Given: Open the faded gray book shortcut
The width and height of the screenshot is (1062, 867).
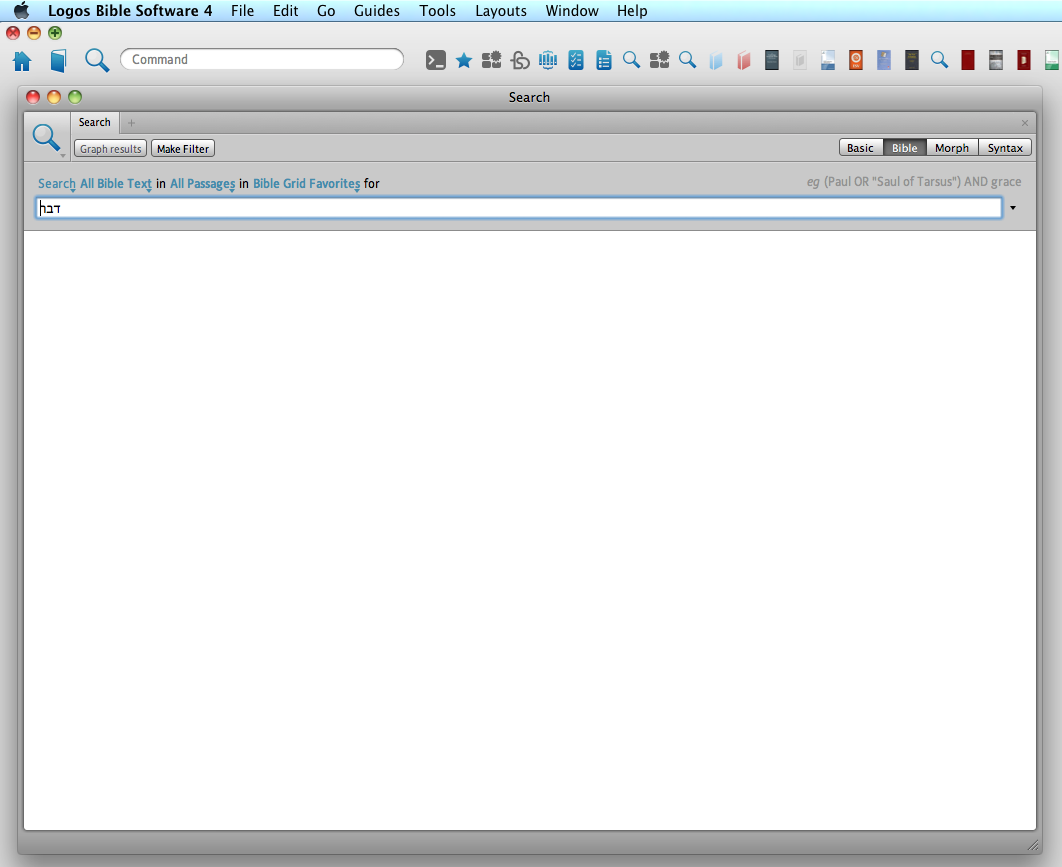Looking at the screenshot, I should (x=800, y=60).
